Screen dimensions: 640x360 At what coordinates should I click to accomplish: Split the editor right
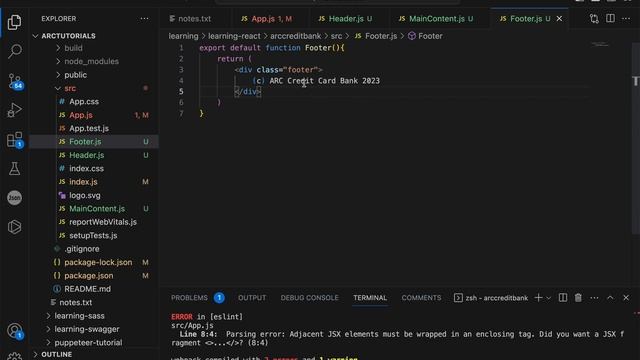pos(610,19)
